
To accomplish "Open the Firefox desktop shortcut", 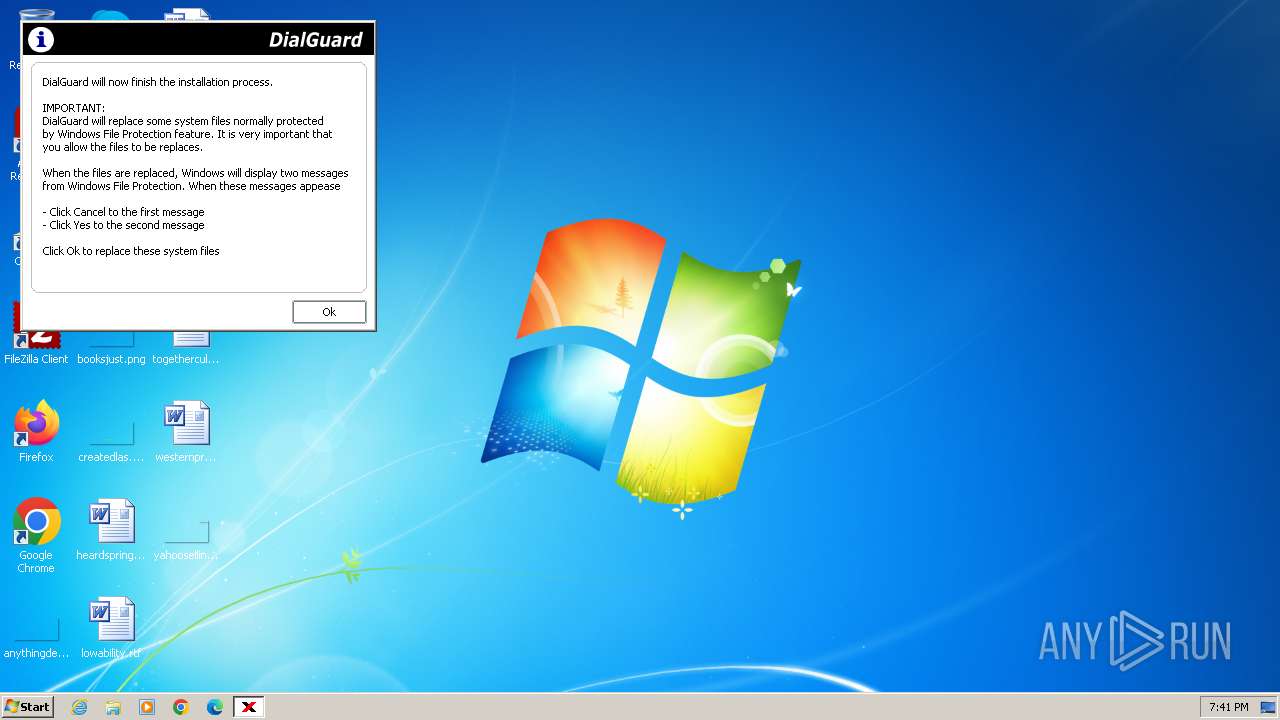I will coord(36,432).
